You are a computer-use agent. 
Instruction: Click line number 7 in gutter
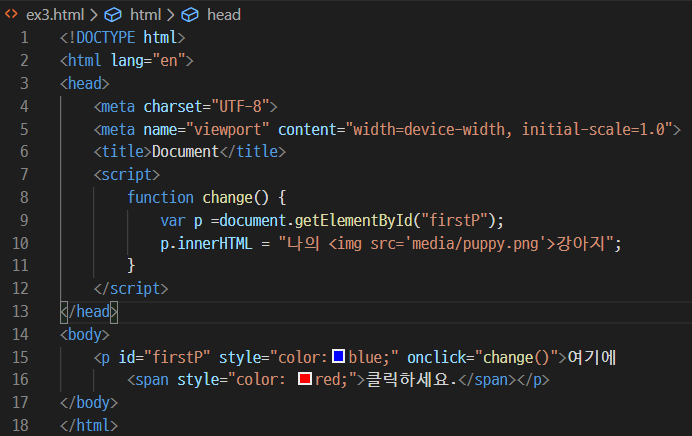click(x=24, y=174)
